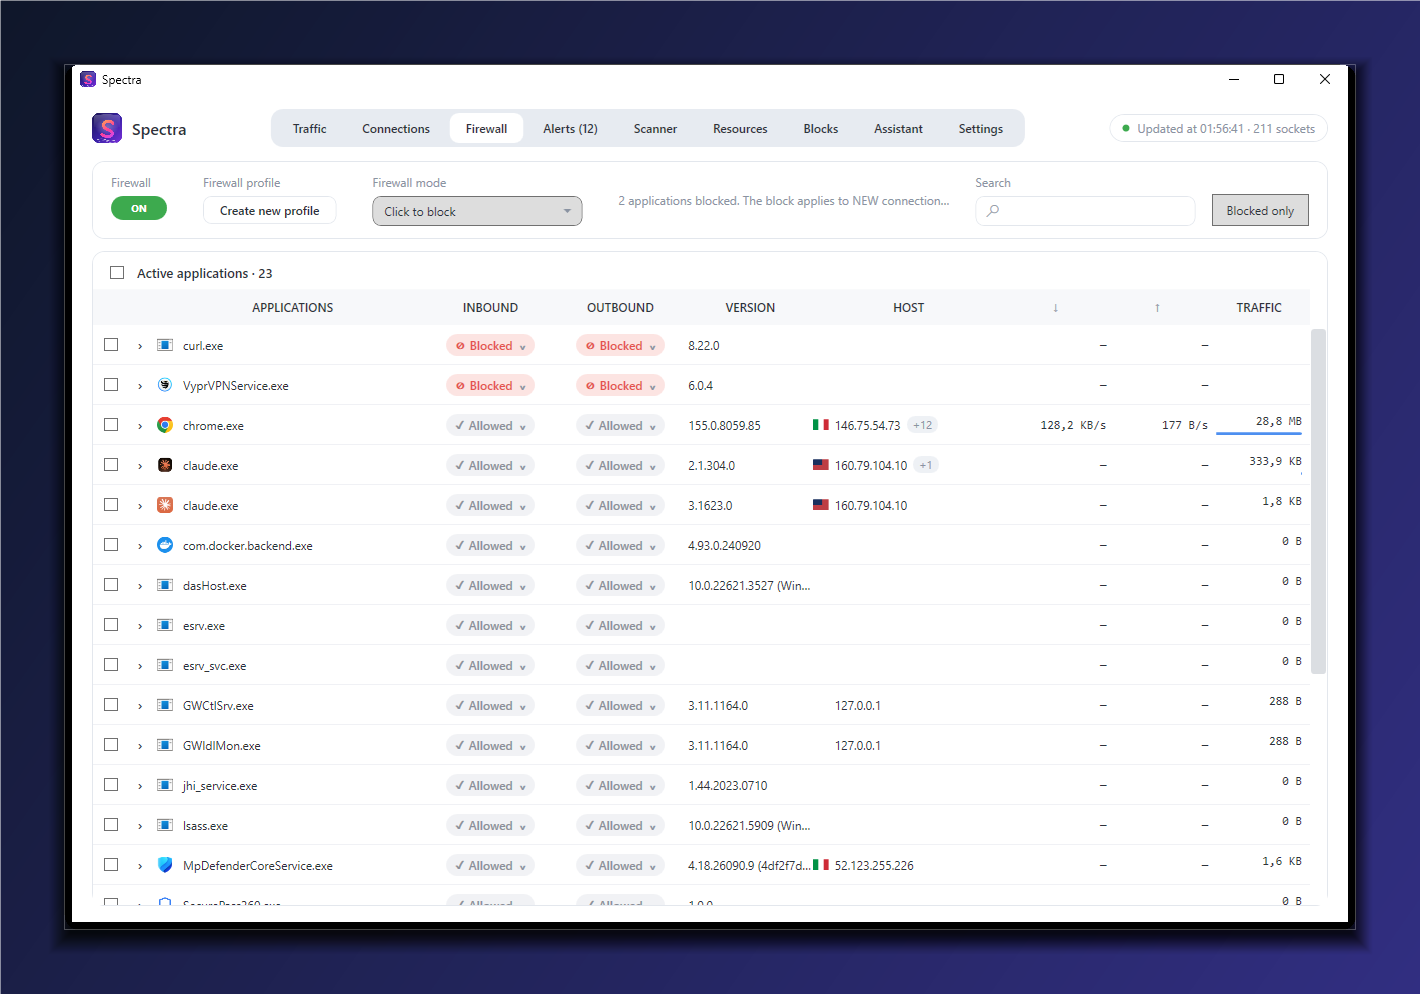This screenshot has height=994, width=1420.
Task: Go to the Scanner tab
Action: click(655, 129)
